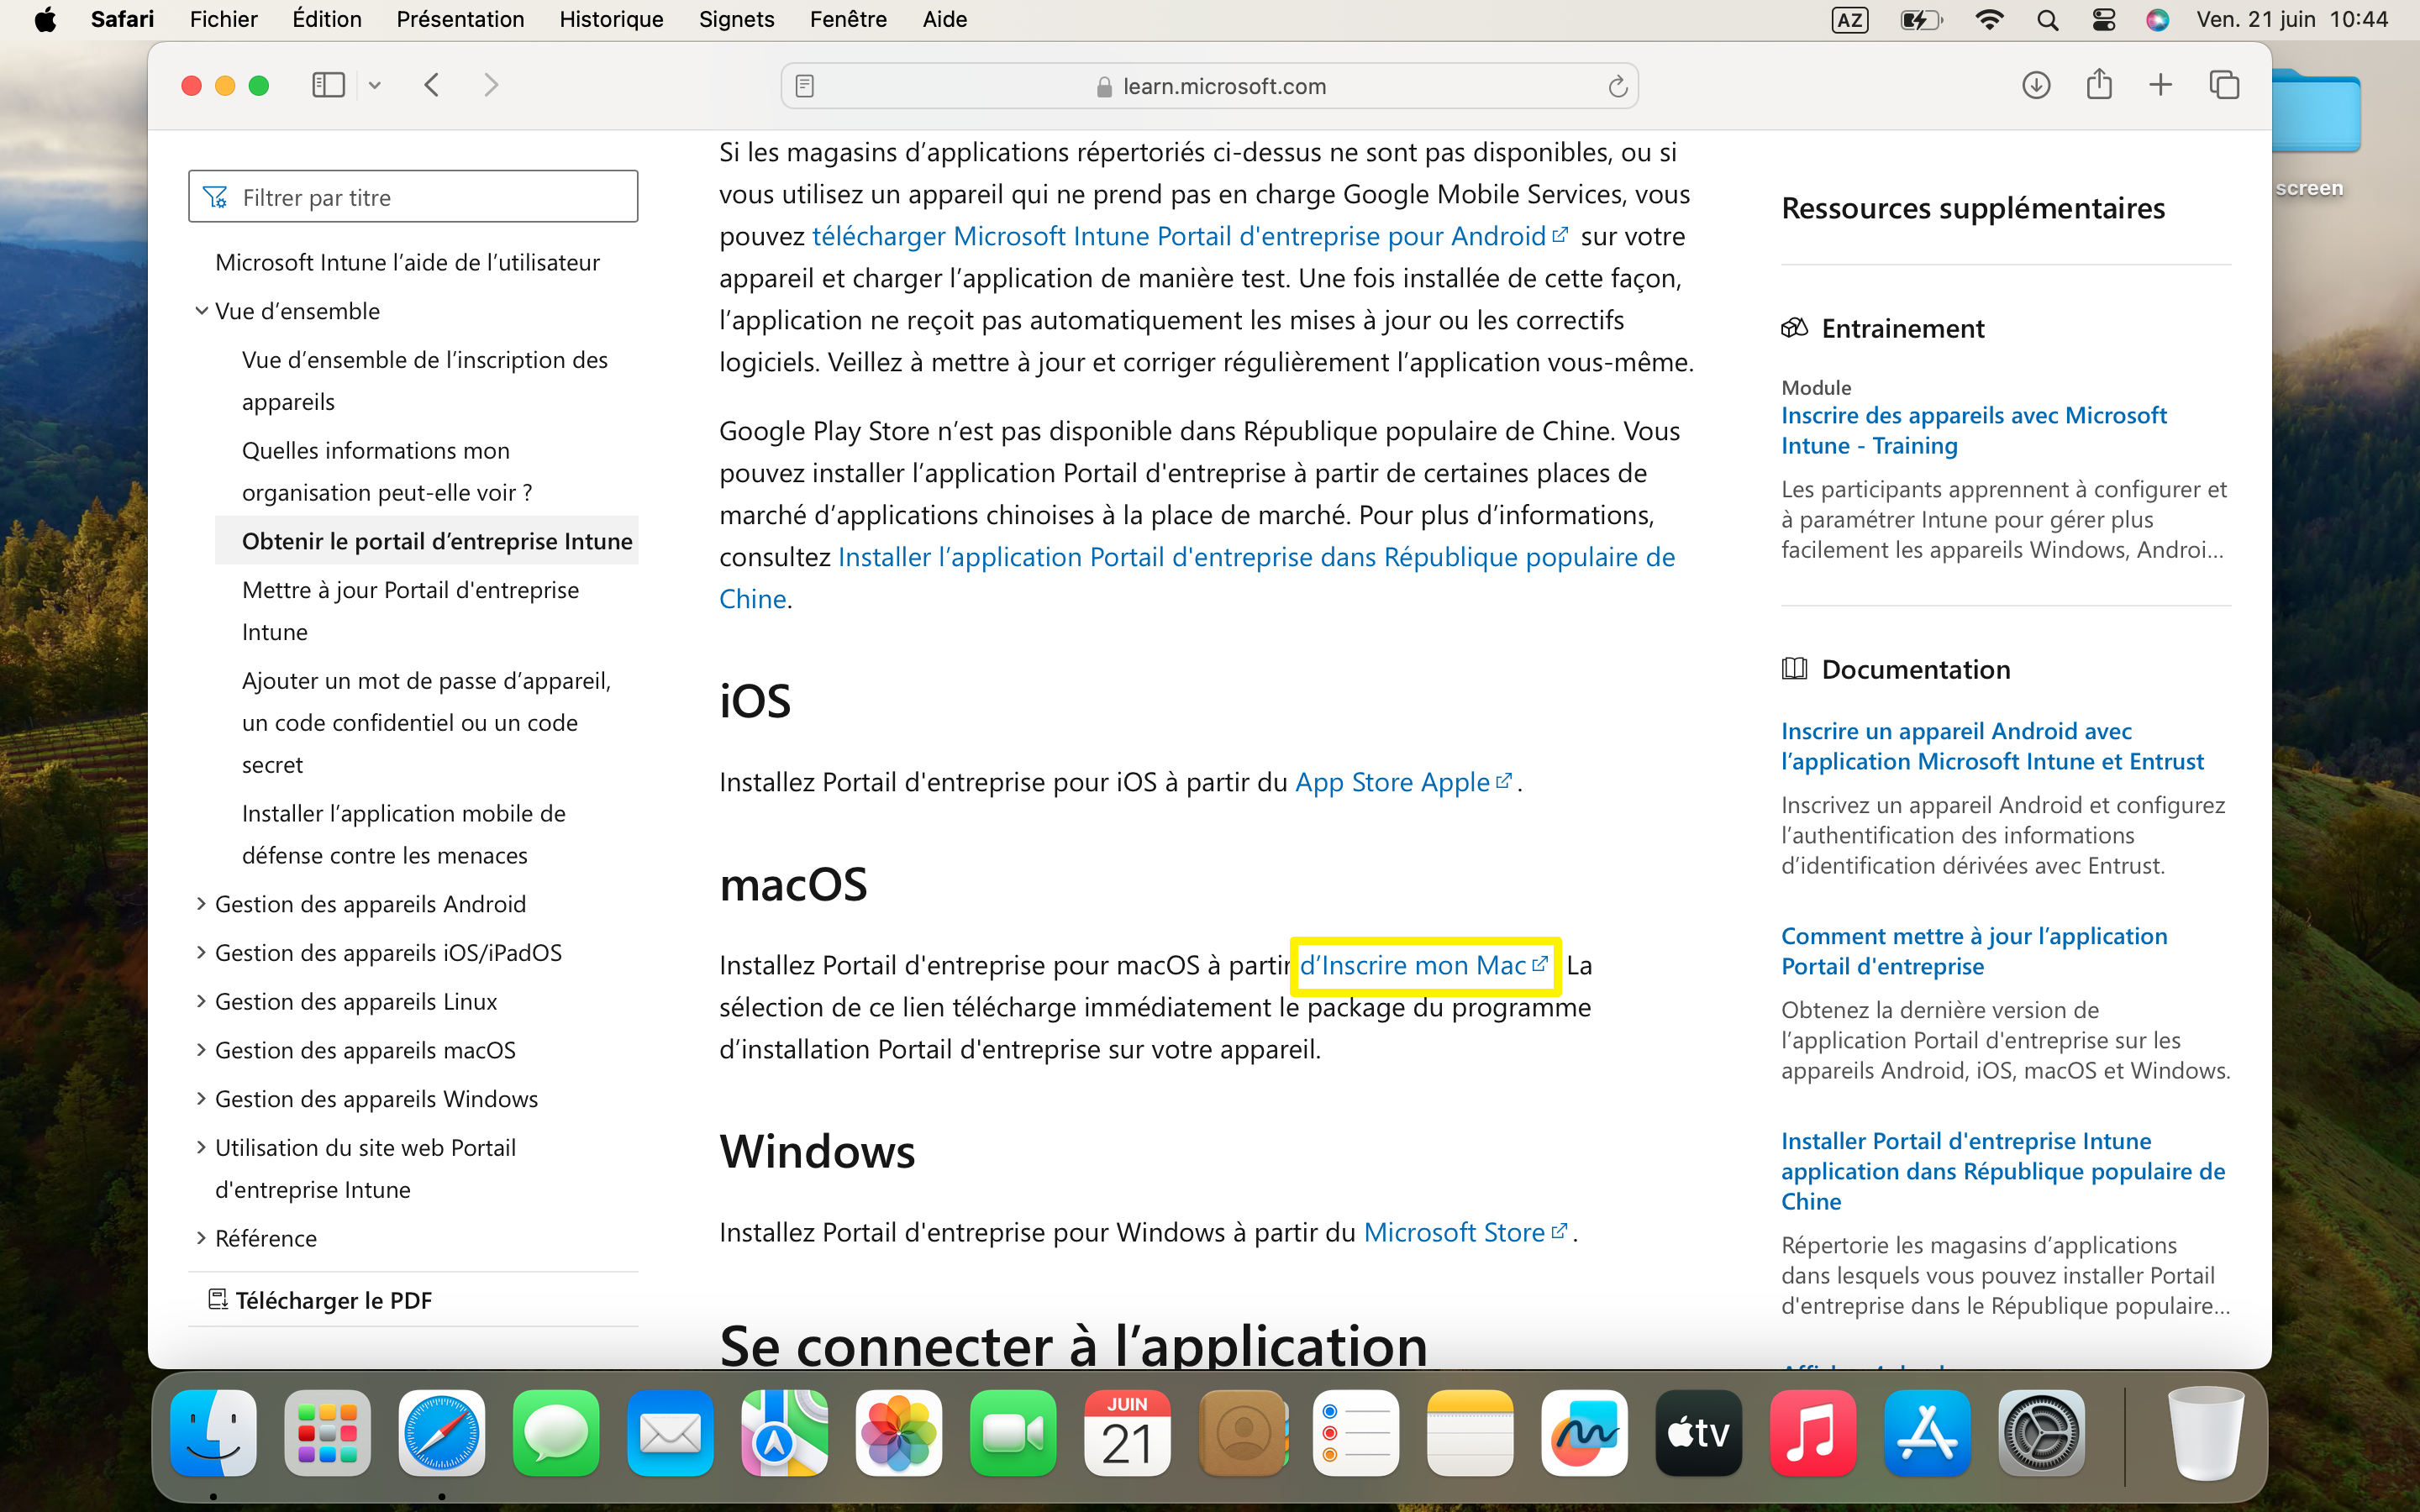The image size is (2420, 1512).
Task: Open the Trash in the Dock
Action: [2205, 1433]
